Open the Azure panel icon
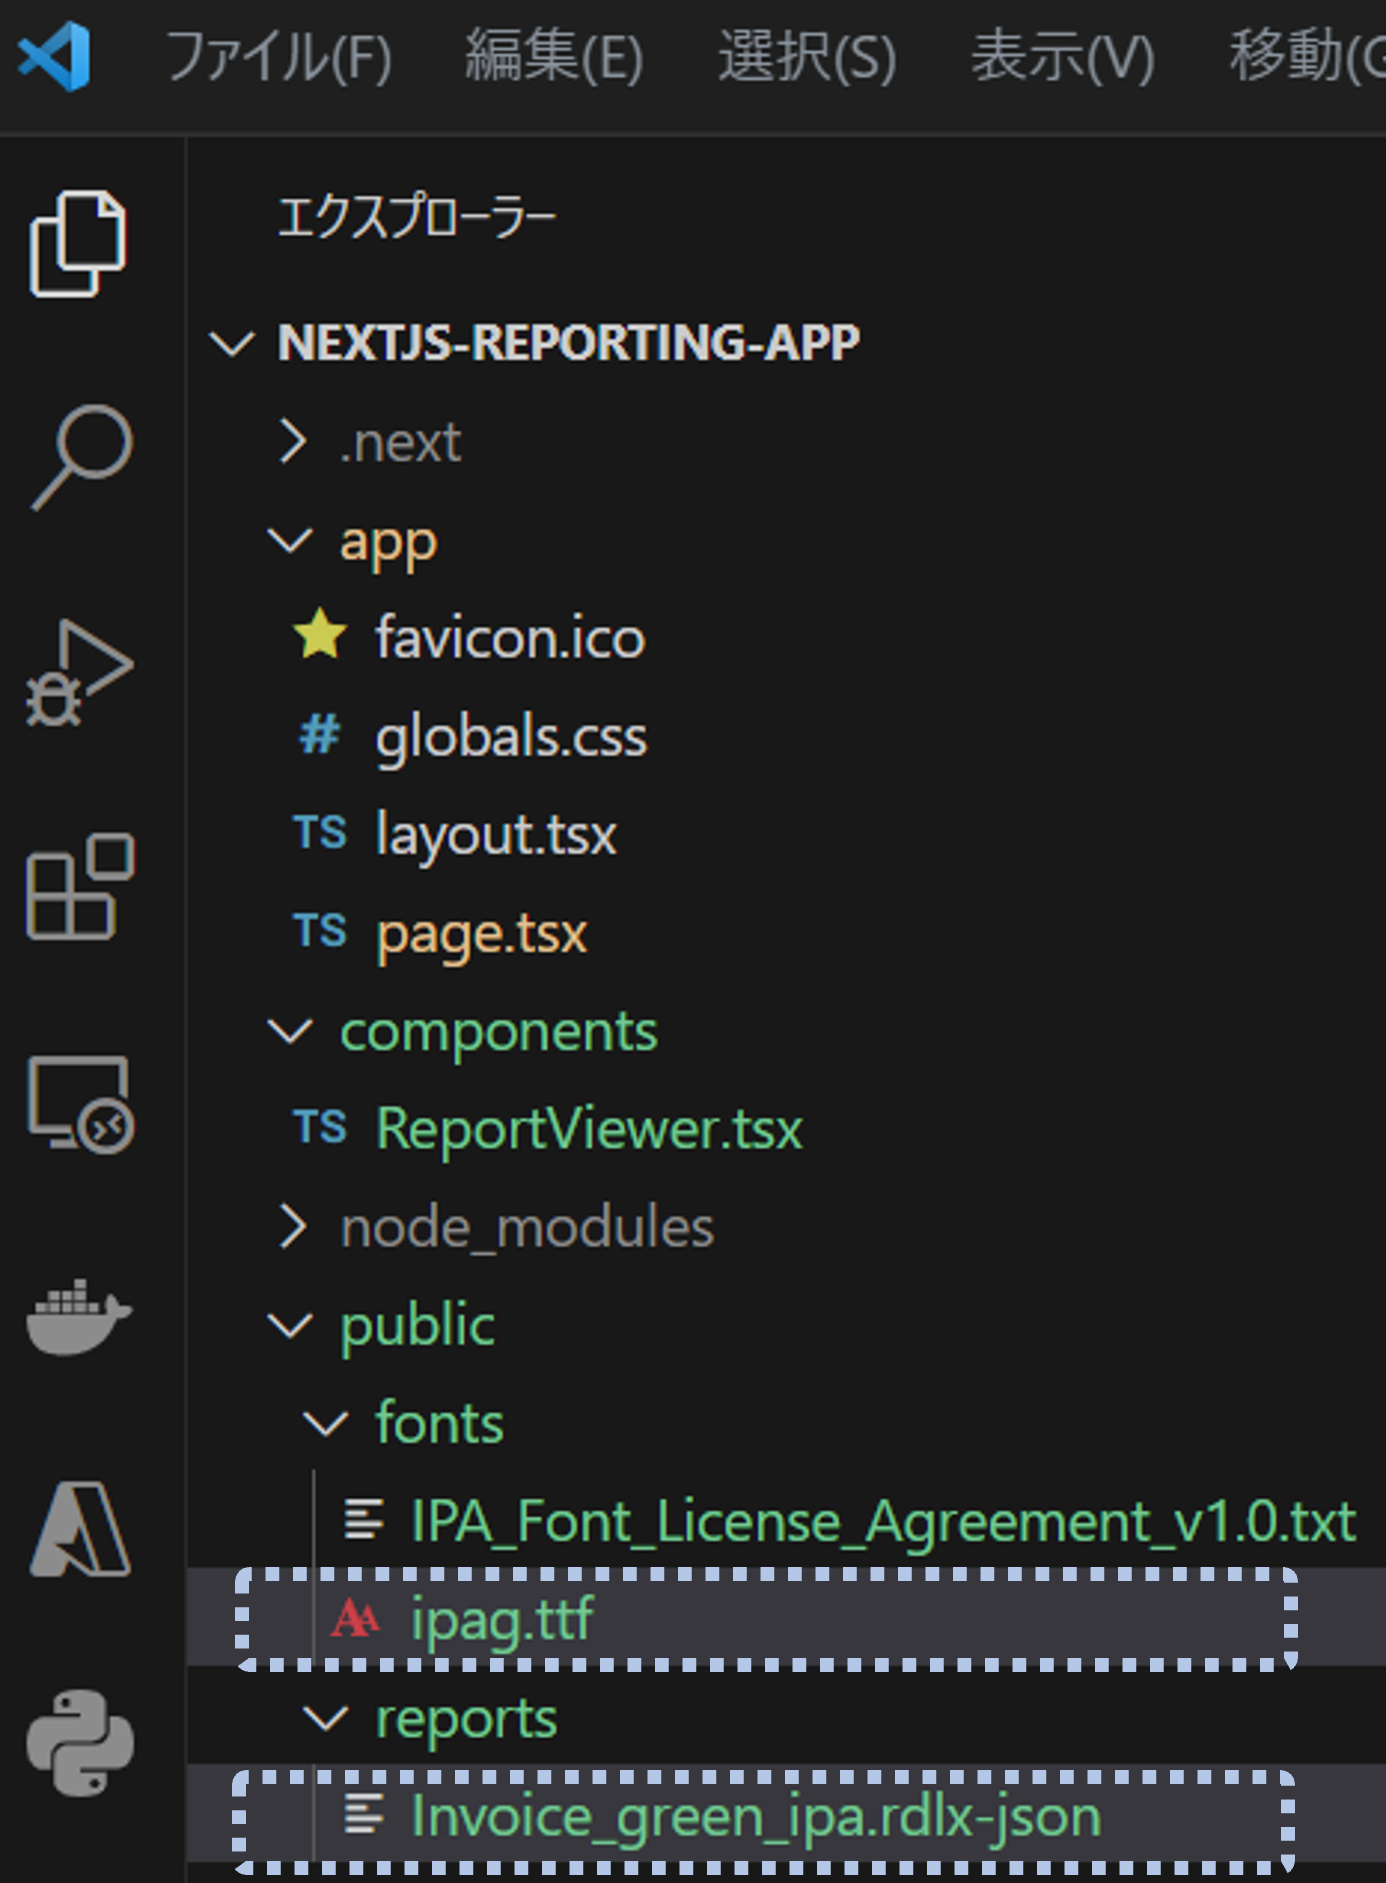This screenshot has width=1386, height=1883. point(80,1529)
